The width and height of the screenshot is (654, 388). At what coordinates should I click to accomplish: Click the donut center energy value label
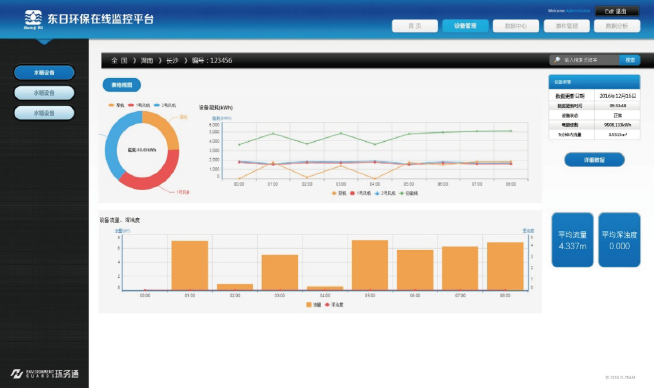(142, 150)
